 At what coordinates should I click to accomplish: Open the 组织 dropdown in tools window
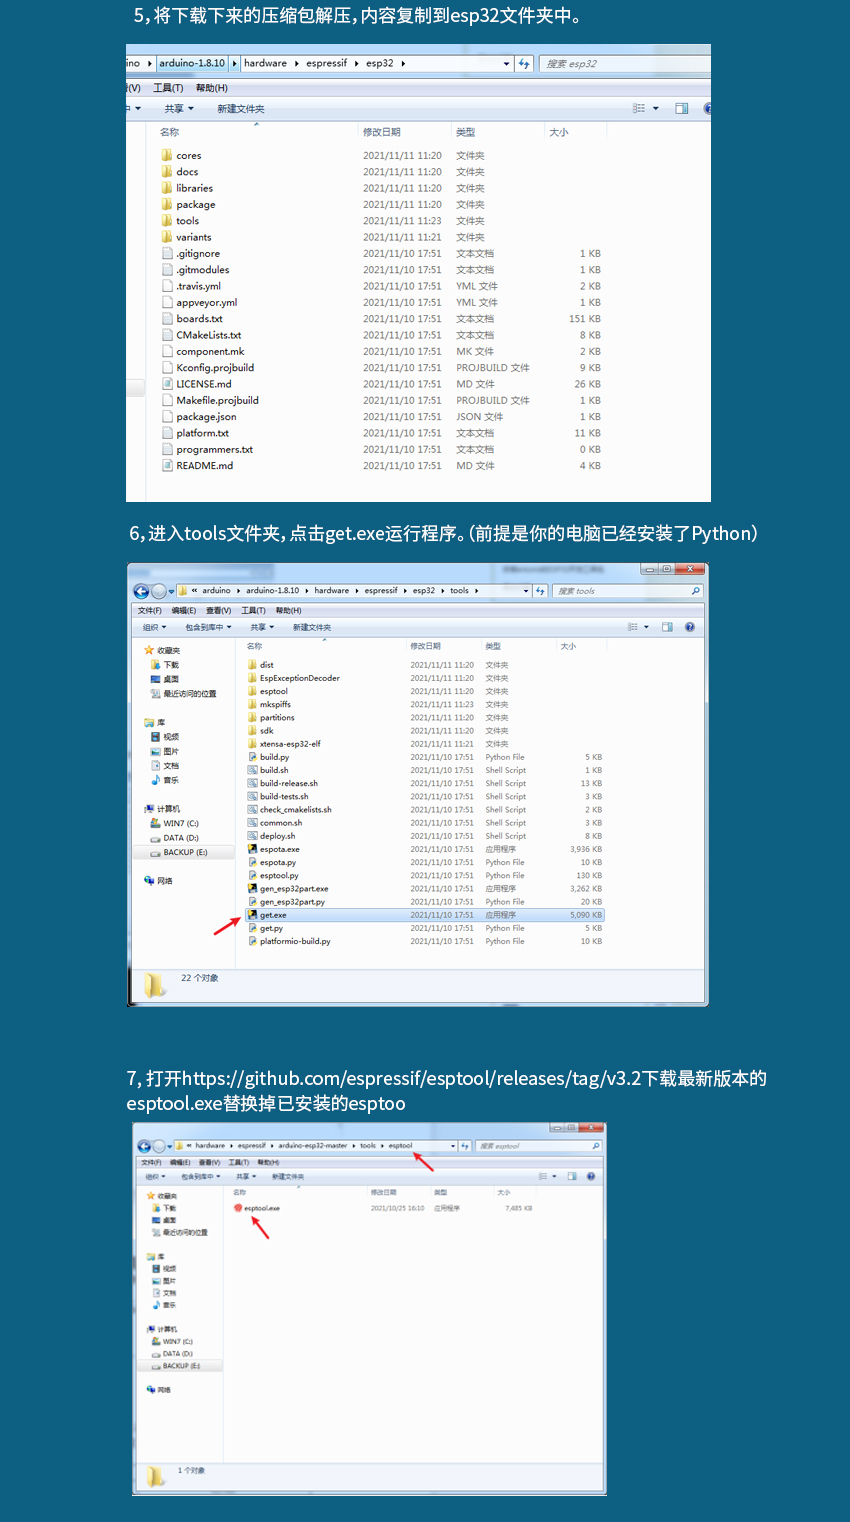tap(154, 627)
